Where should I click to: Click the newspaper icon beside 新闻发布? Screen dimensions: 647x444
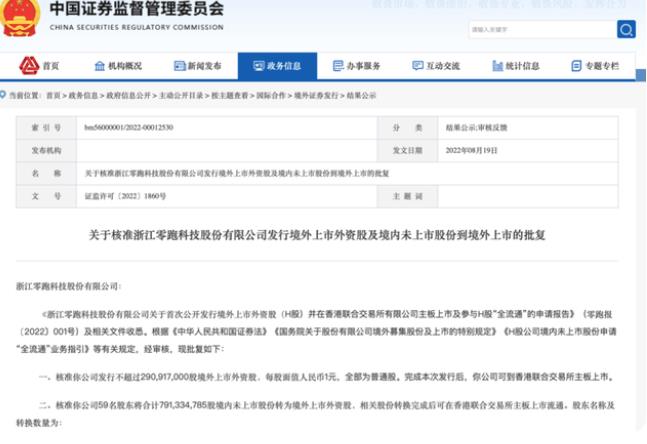(179, 66)
